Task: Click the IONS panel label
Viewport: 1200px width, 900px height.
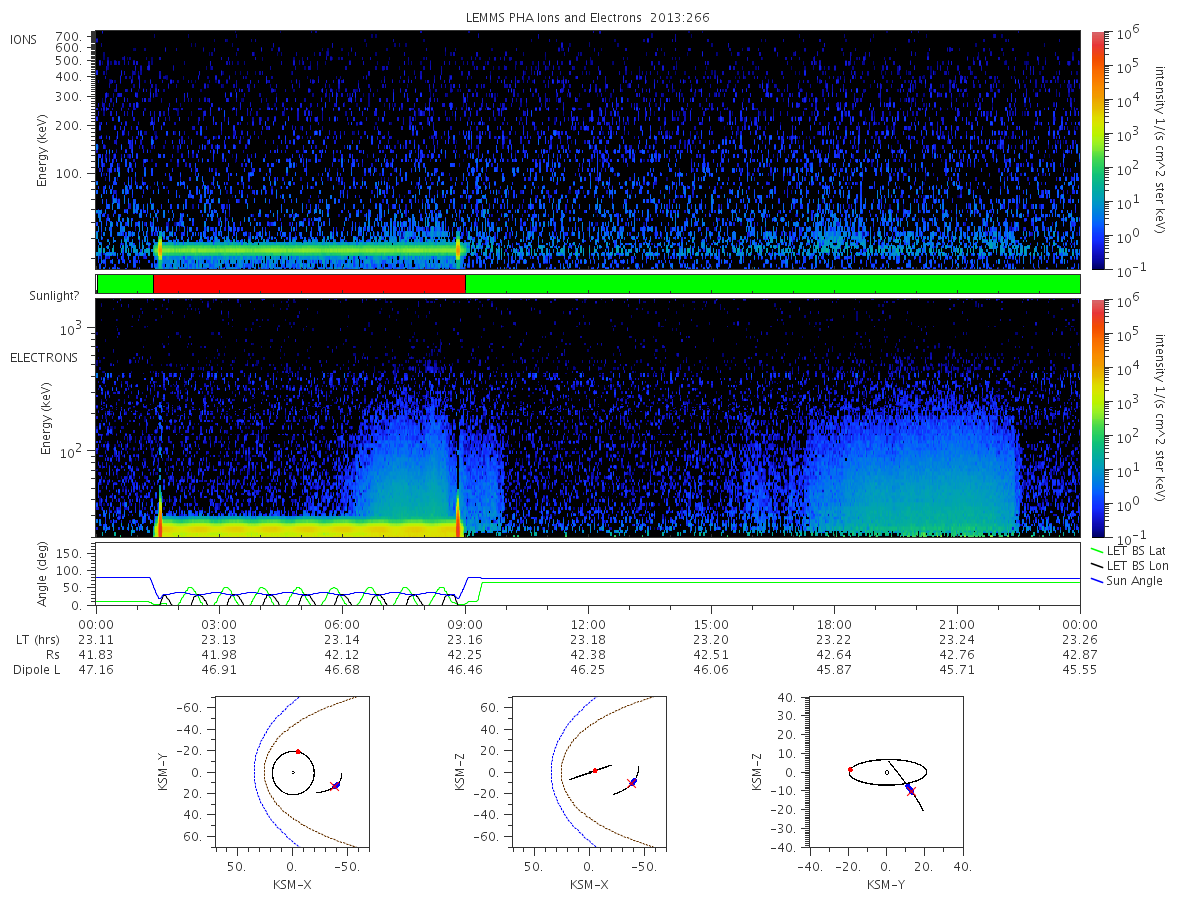Action: coord(24,40)
